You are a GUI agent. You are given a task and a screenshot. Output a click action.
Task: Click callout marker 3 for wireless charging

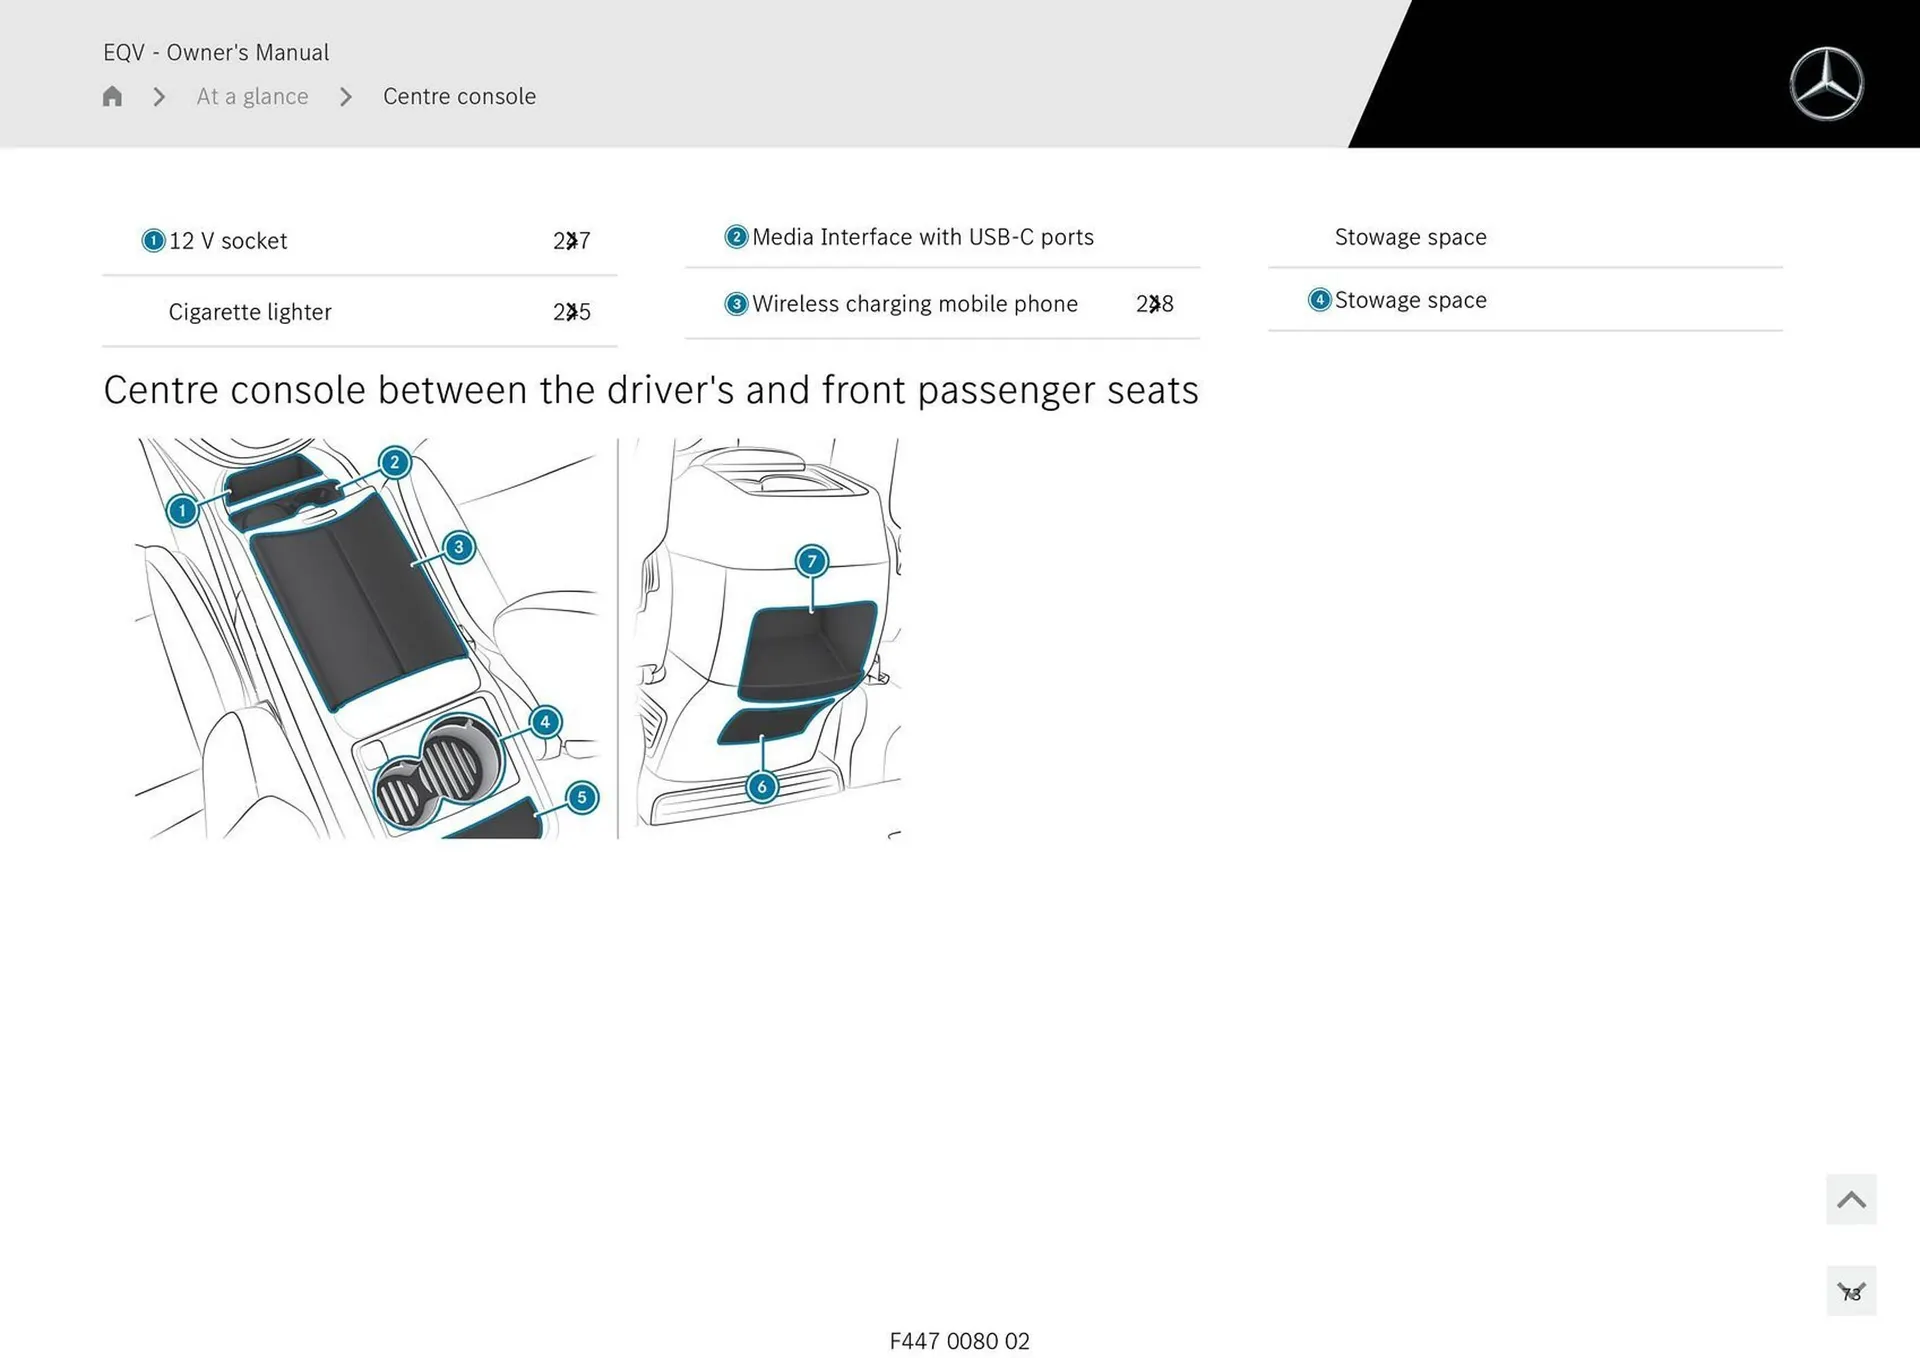[x=735, y=303]
